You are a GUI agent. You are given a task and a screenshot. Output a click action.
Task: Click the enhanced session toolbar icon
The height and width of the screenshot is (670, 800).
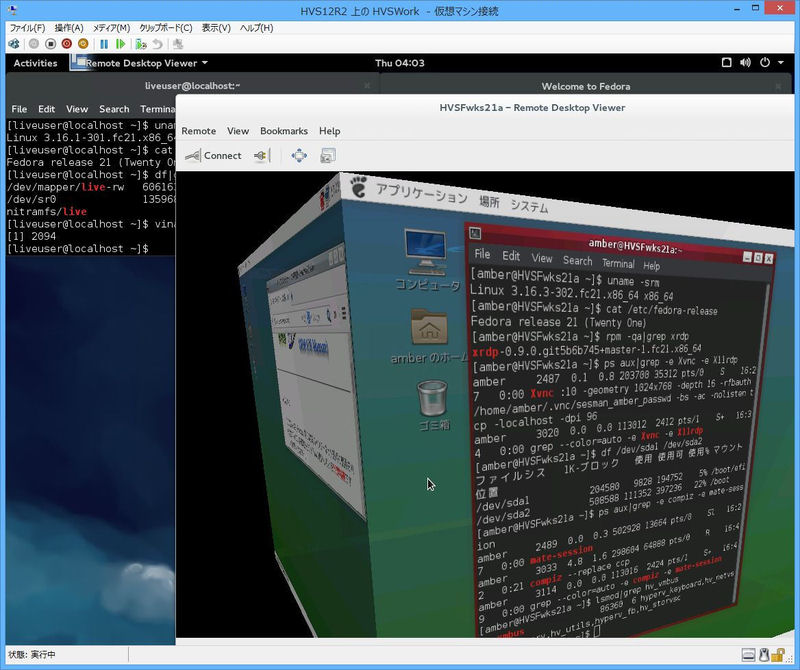[178, 44]
